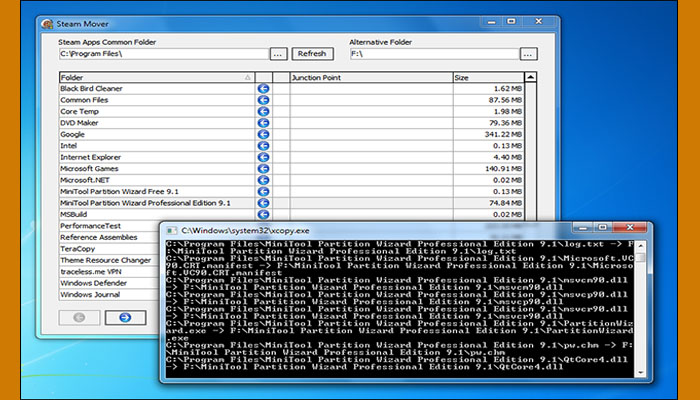Click the arrow icon in Microsoft.NET row
700x400 pixels.
coord(263,180)
